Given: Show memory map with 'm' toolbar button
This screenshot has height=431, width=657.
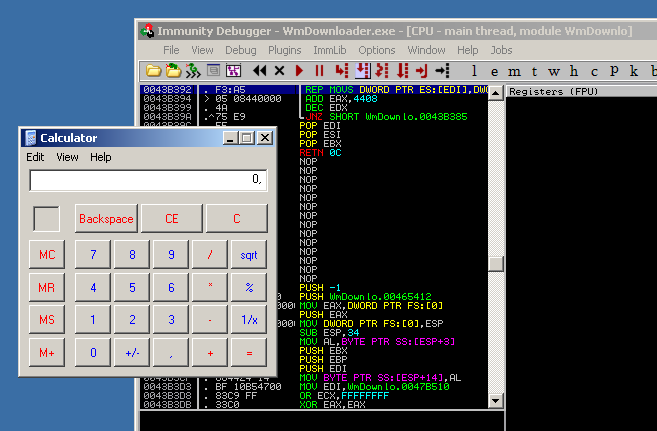Looking at the screenshot, I should pyautogui.click(x=514, y=72).
